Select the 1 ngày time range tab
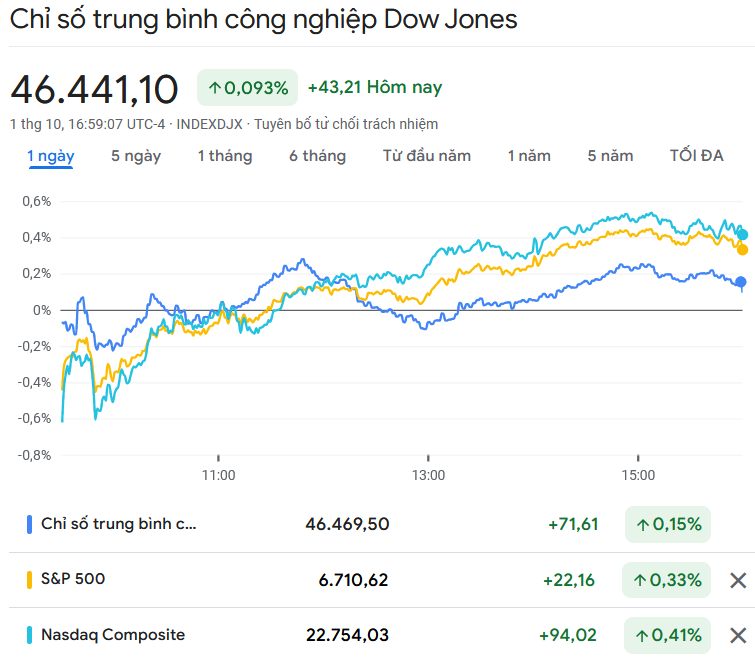755x662 pixels. tap(50, 156)
